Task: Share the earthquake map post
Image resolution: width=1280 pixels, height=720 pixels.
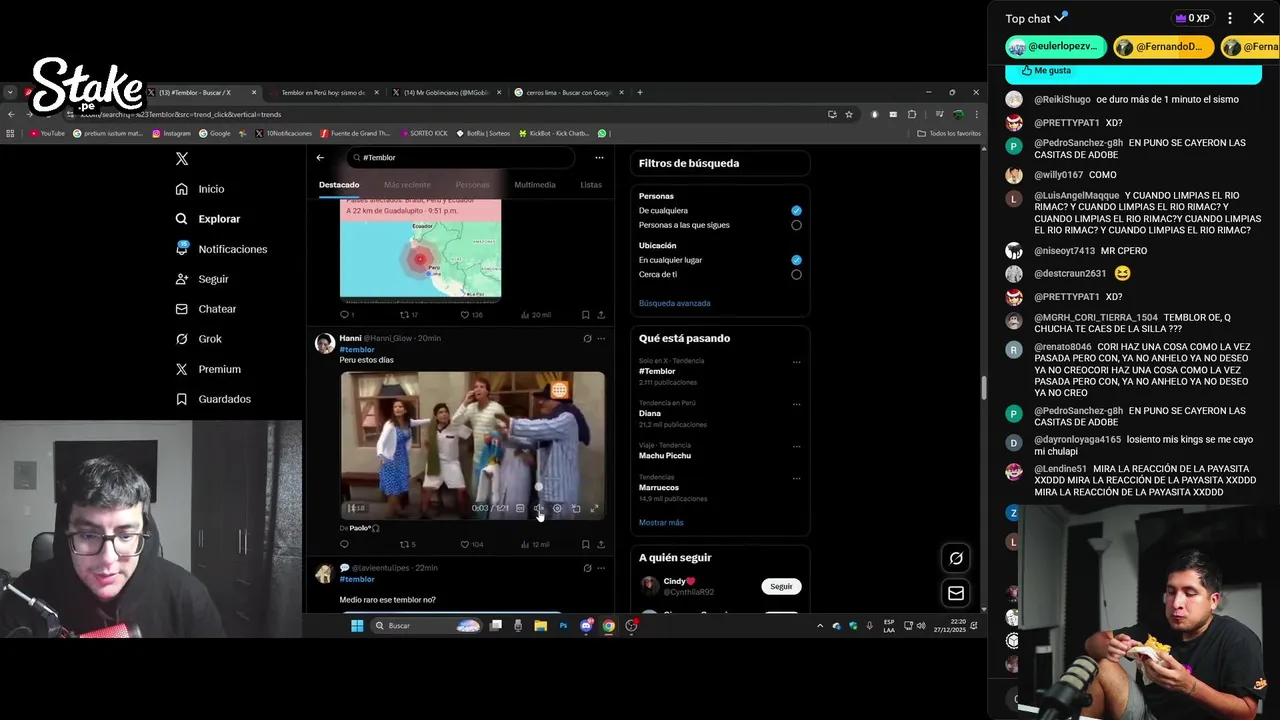Action: click(601, 315)
